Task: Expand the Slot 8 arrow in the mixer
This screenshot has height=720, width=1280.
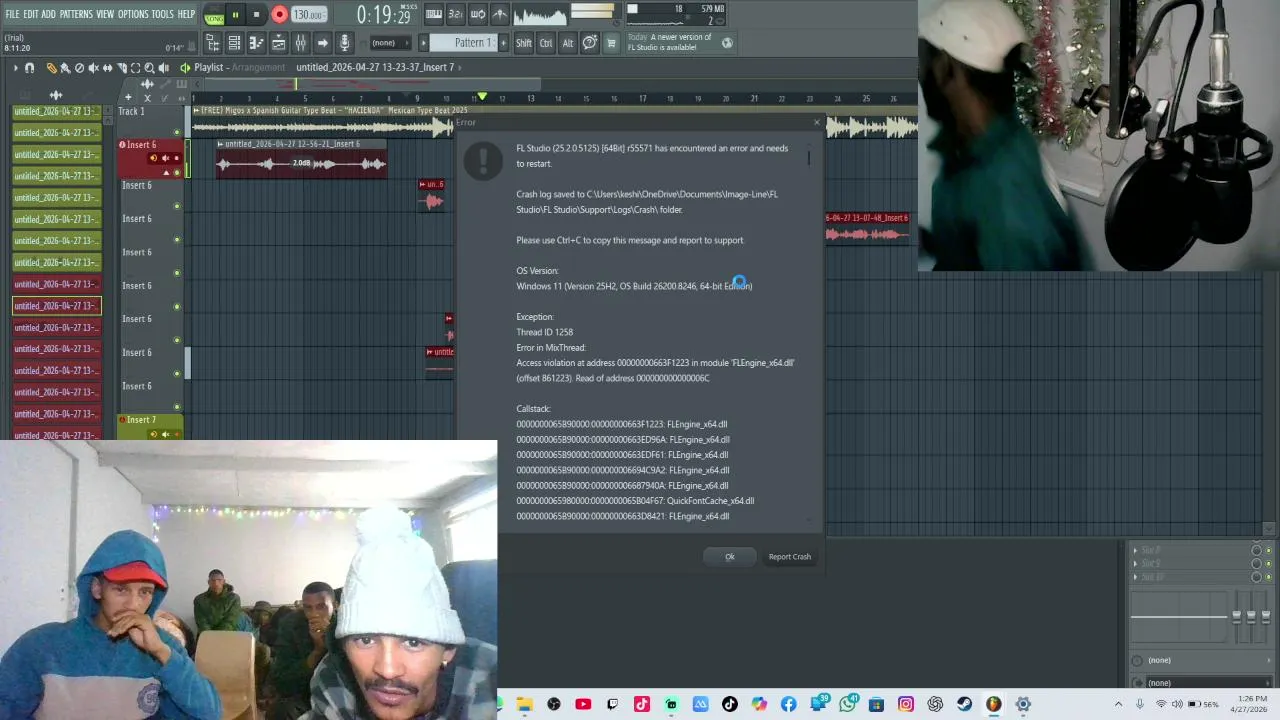Action: click(1135, 550)
